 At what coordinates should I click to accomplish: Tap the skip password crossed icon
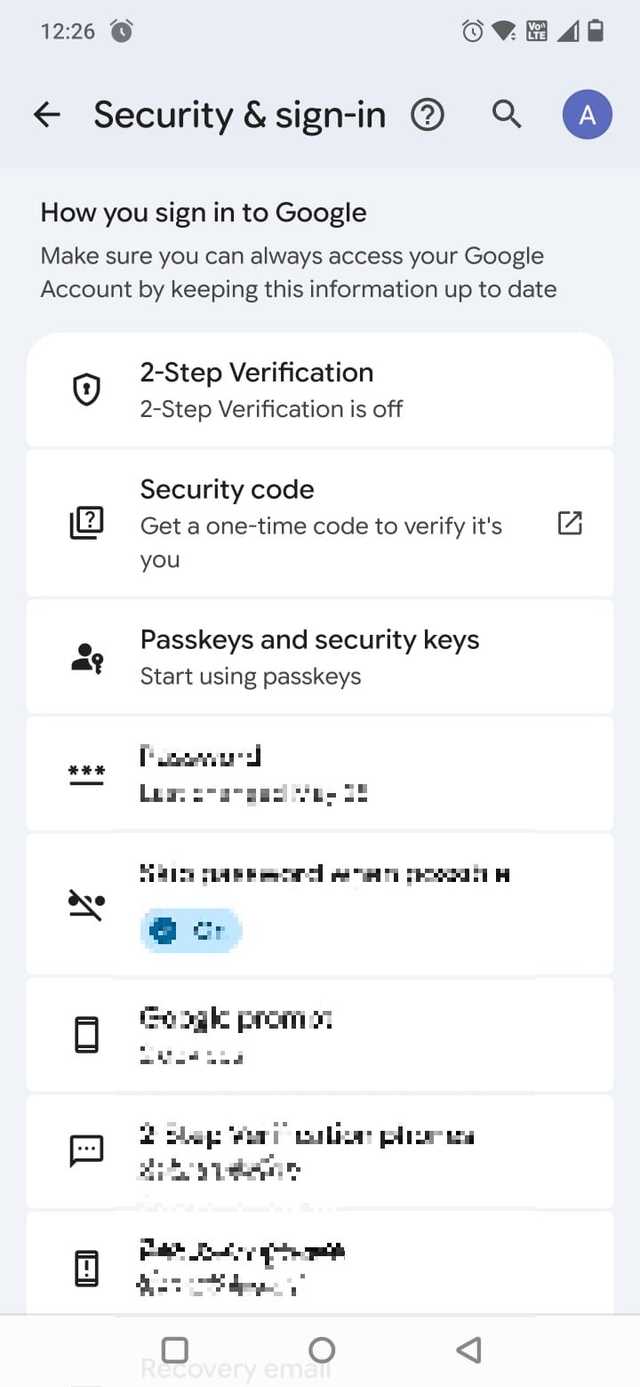(87, 905)
